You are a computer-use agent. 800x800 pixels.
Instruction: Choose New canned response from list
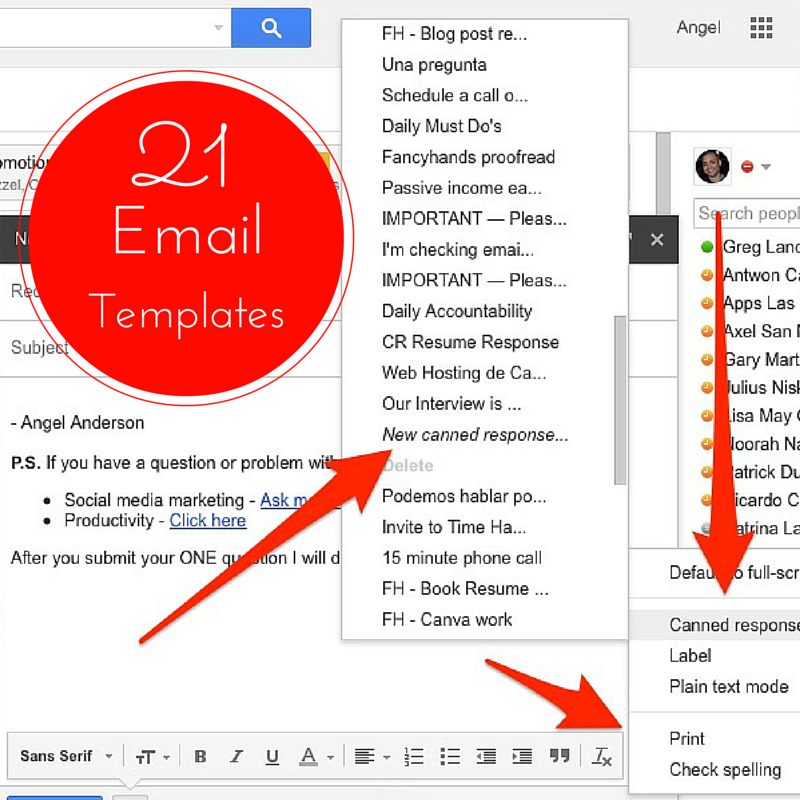pos(474,435)
